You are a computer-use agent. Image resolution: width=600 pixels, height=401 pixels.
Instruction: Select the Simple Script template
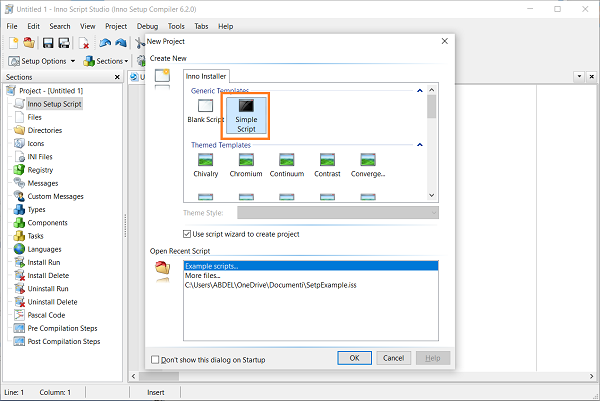(246, 116)
